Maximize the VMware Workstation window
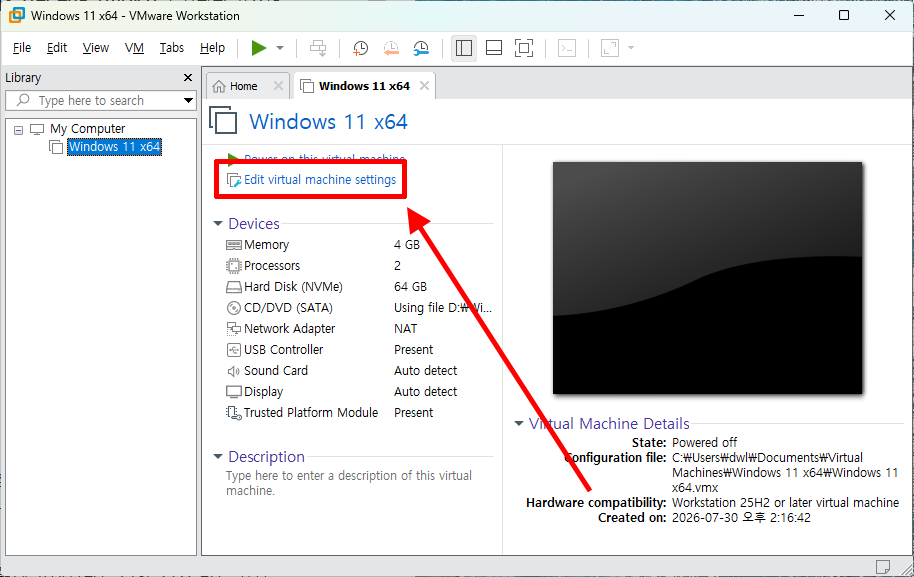Screen dimensions: 914x577 [844, 15]
